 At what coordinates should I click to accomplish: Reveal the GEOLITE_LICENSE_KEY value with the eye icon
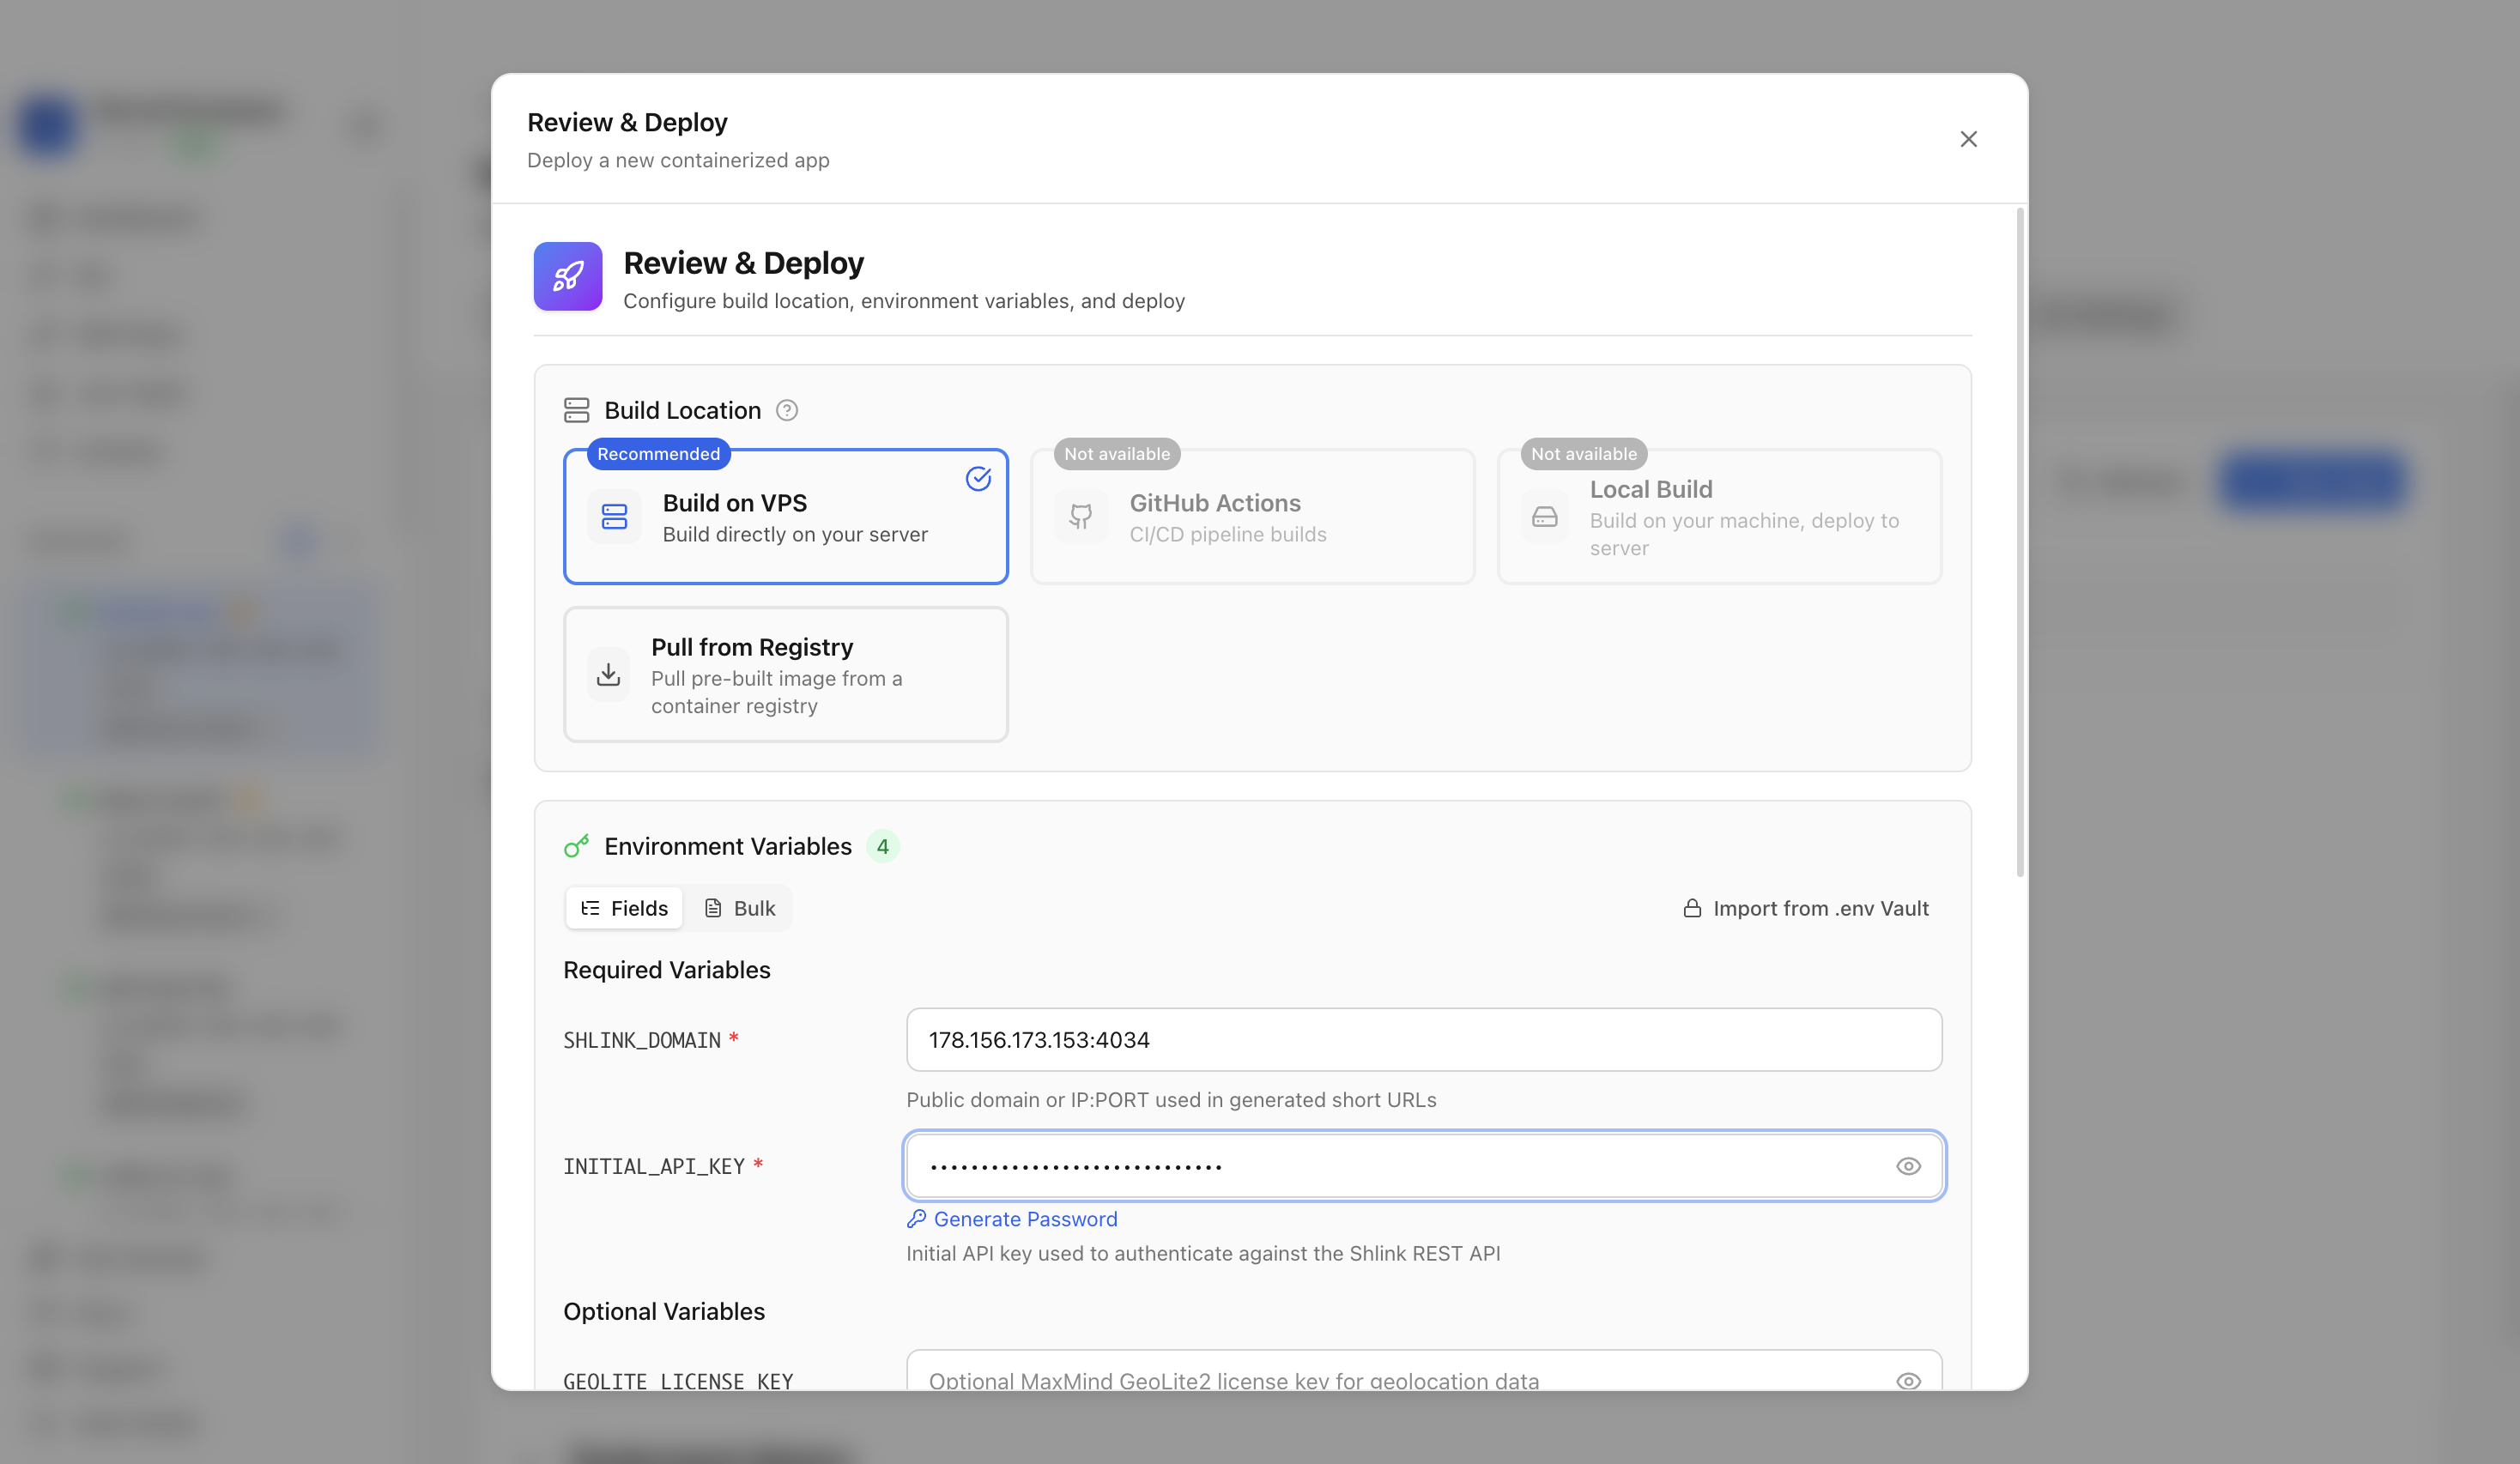coord(1908,1380)
